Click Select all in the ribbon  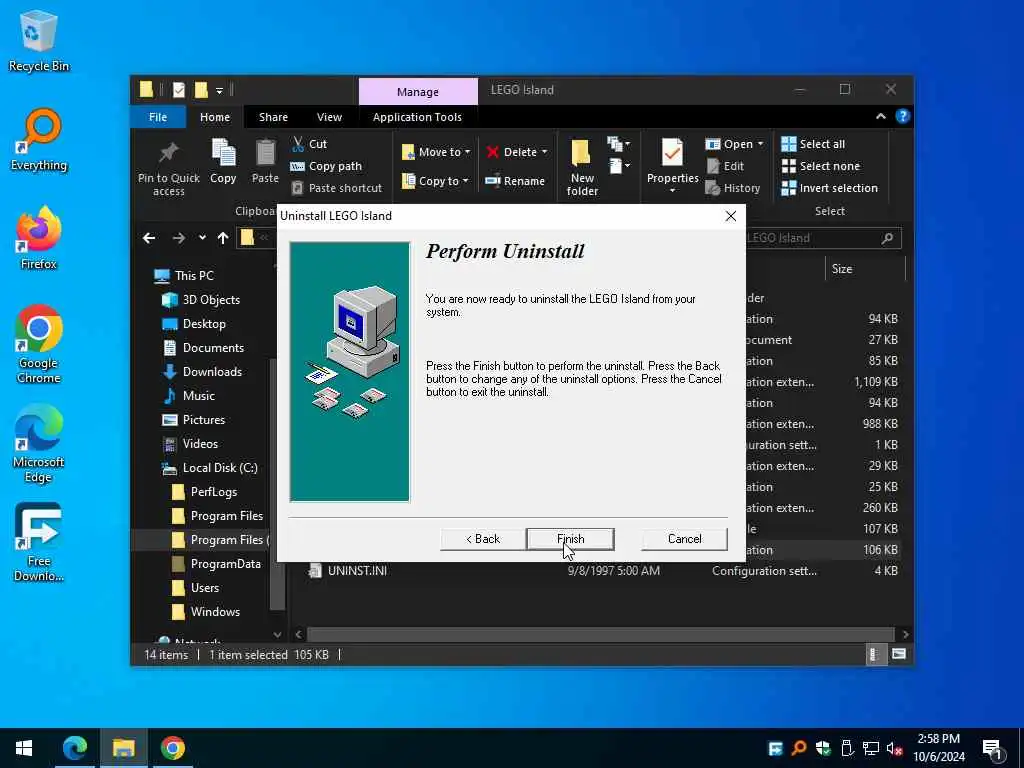813,144
